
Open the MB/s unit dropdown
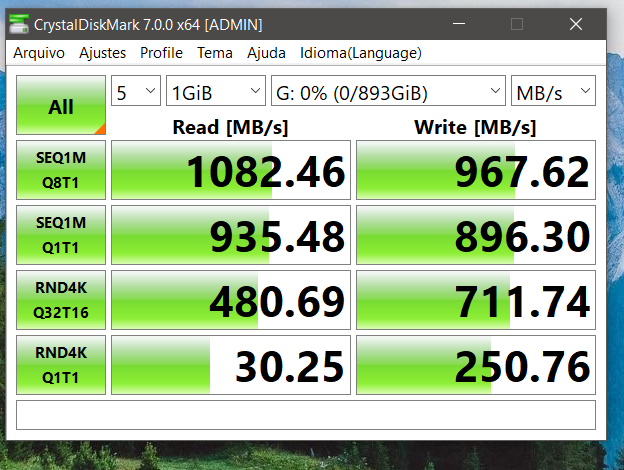coord(553,91)
